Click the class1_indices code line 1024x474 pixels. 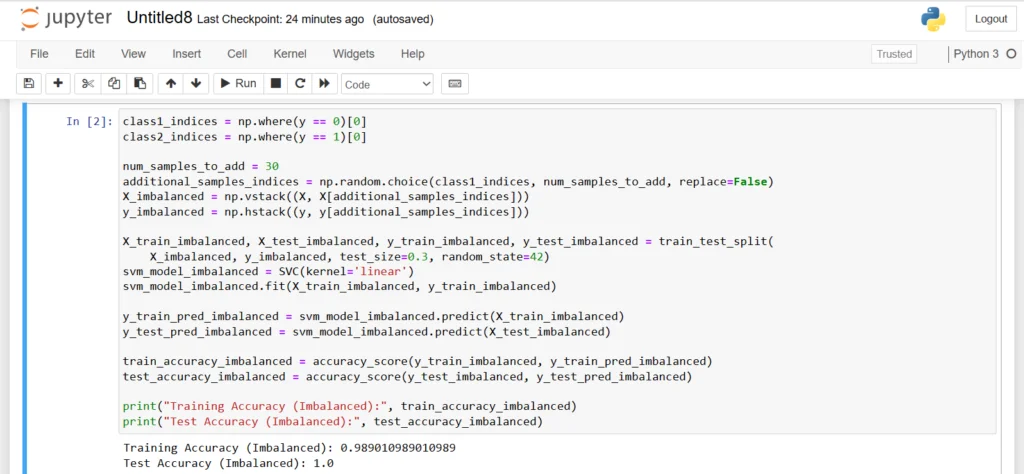(x=245, y=121)
